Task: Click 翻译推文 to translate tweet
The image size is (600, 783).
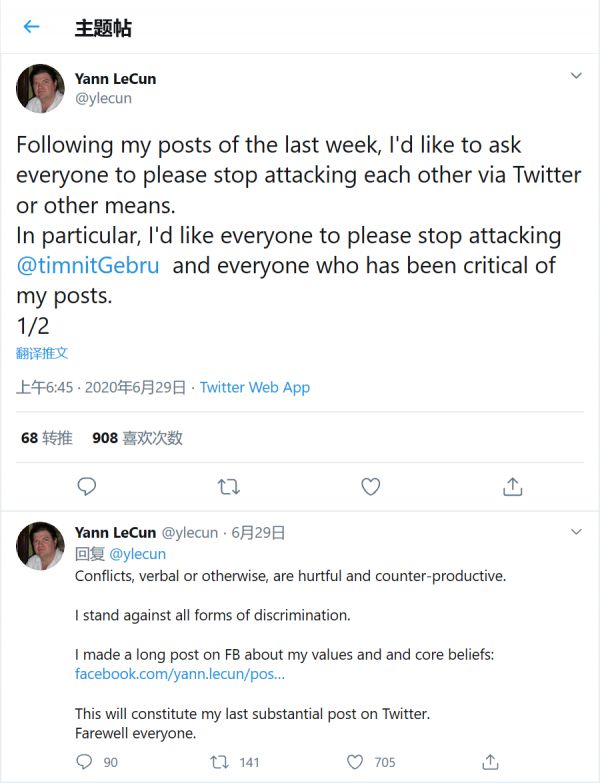Action: (x=42, y=353)
